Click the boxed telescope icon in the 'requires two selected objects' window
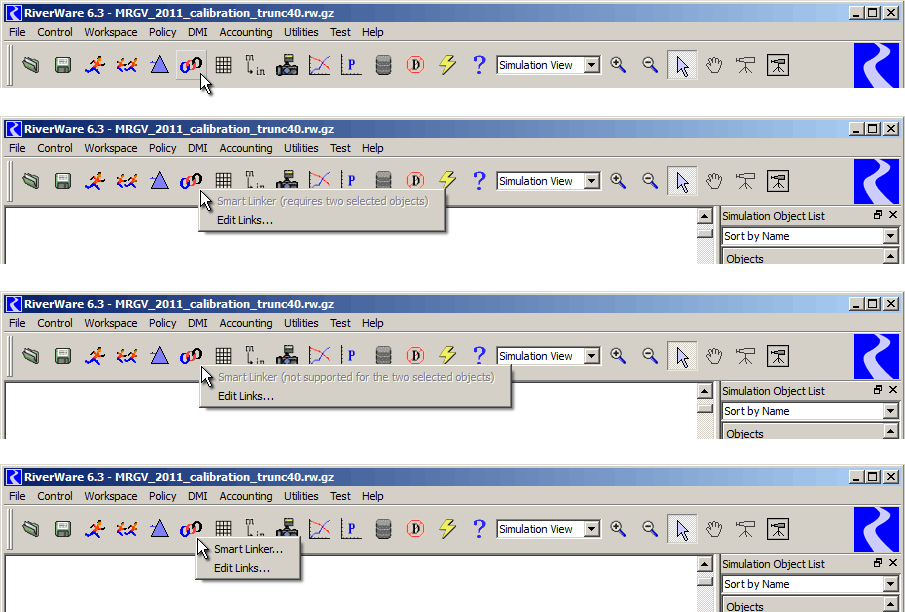The height and width of the screenshot is (612, 905). (778, 181)
